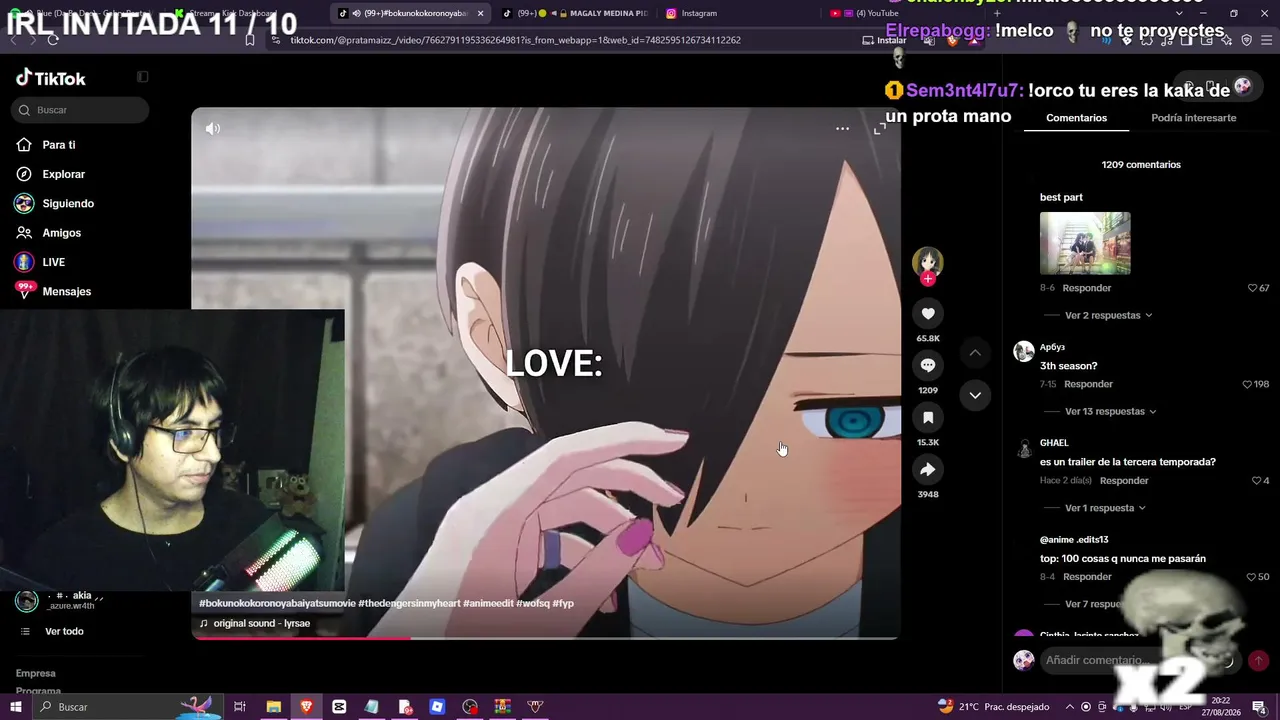
Task: Open GHAEL's commenter avatar
Action: click(1024, 448)
